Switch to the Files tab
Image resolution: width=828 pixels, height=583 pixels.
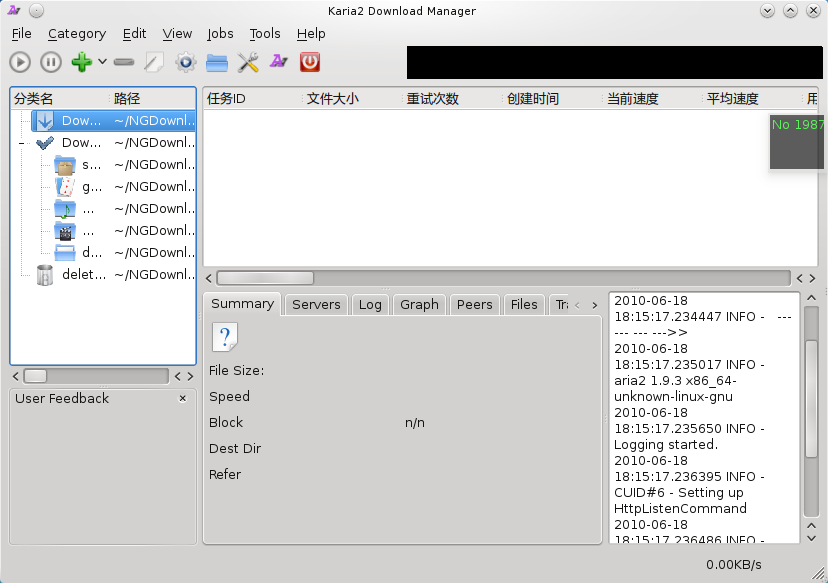point(524,305)
